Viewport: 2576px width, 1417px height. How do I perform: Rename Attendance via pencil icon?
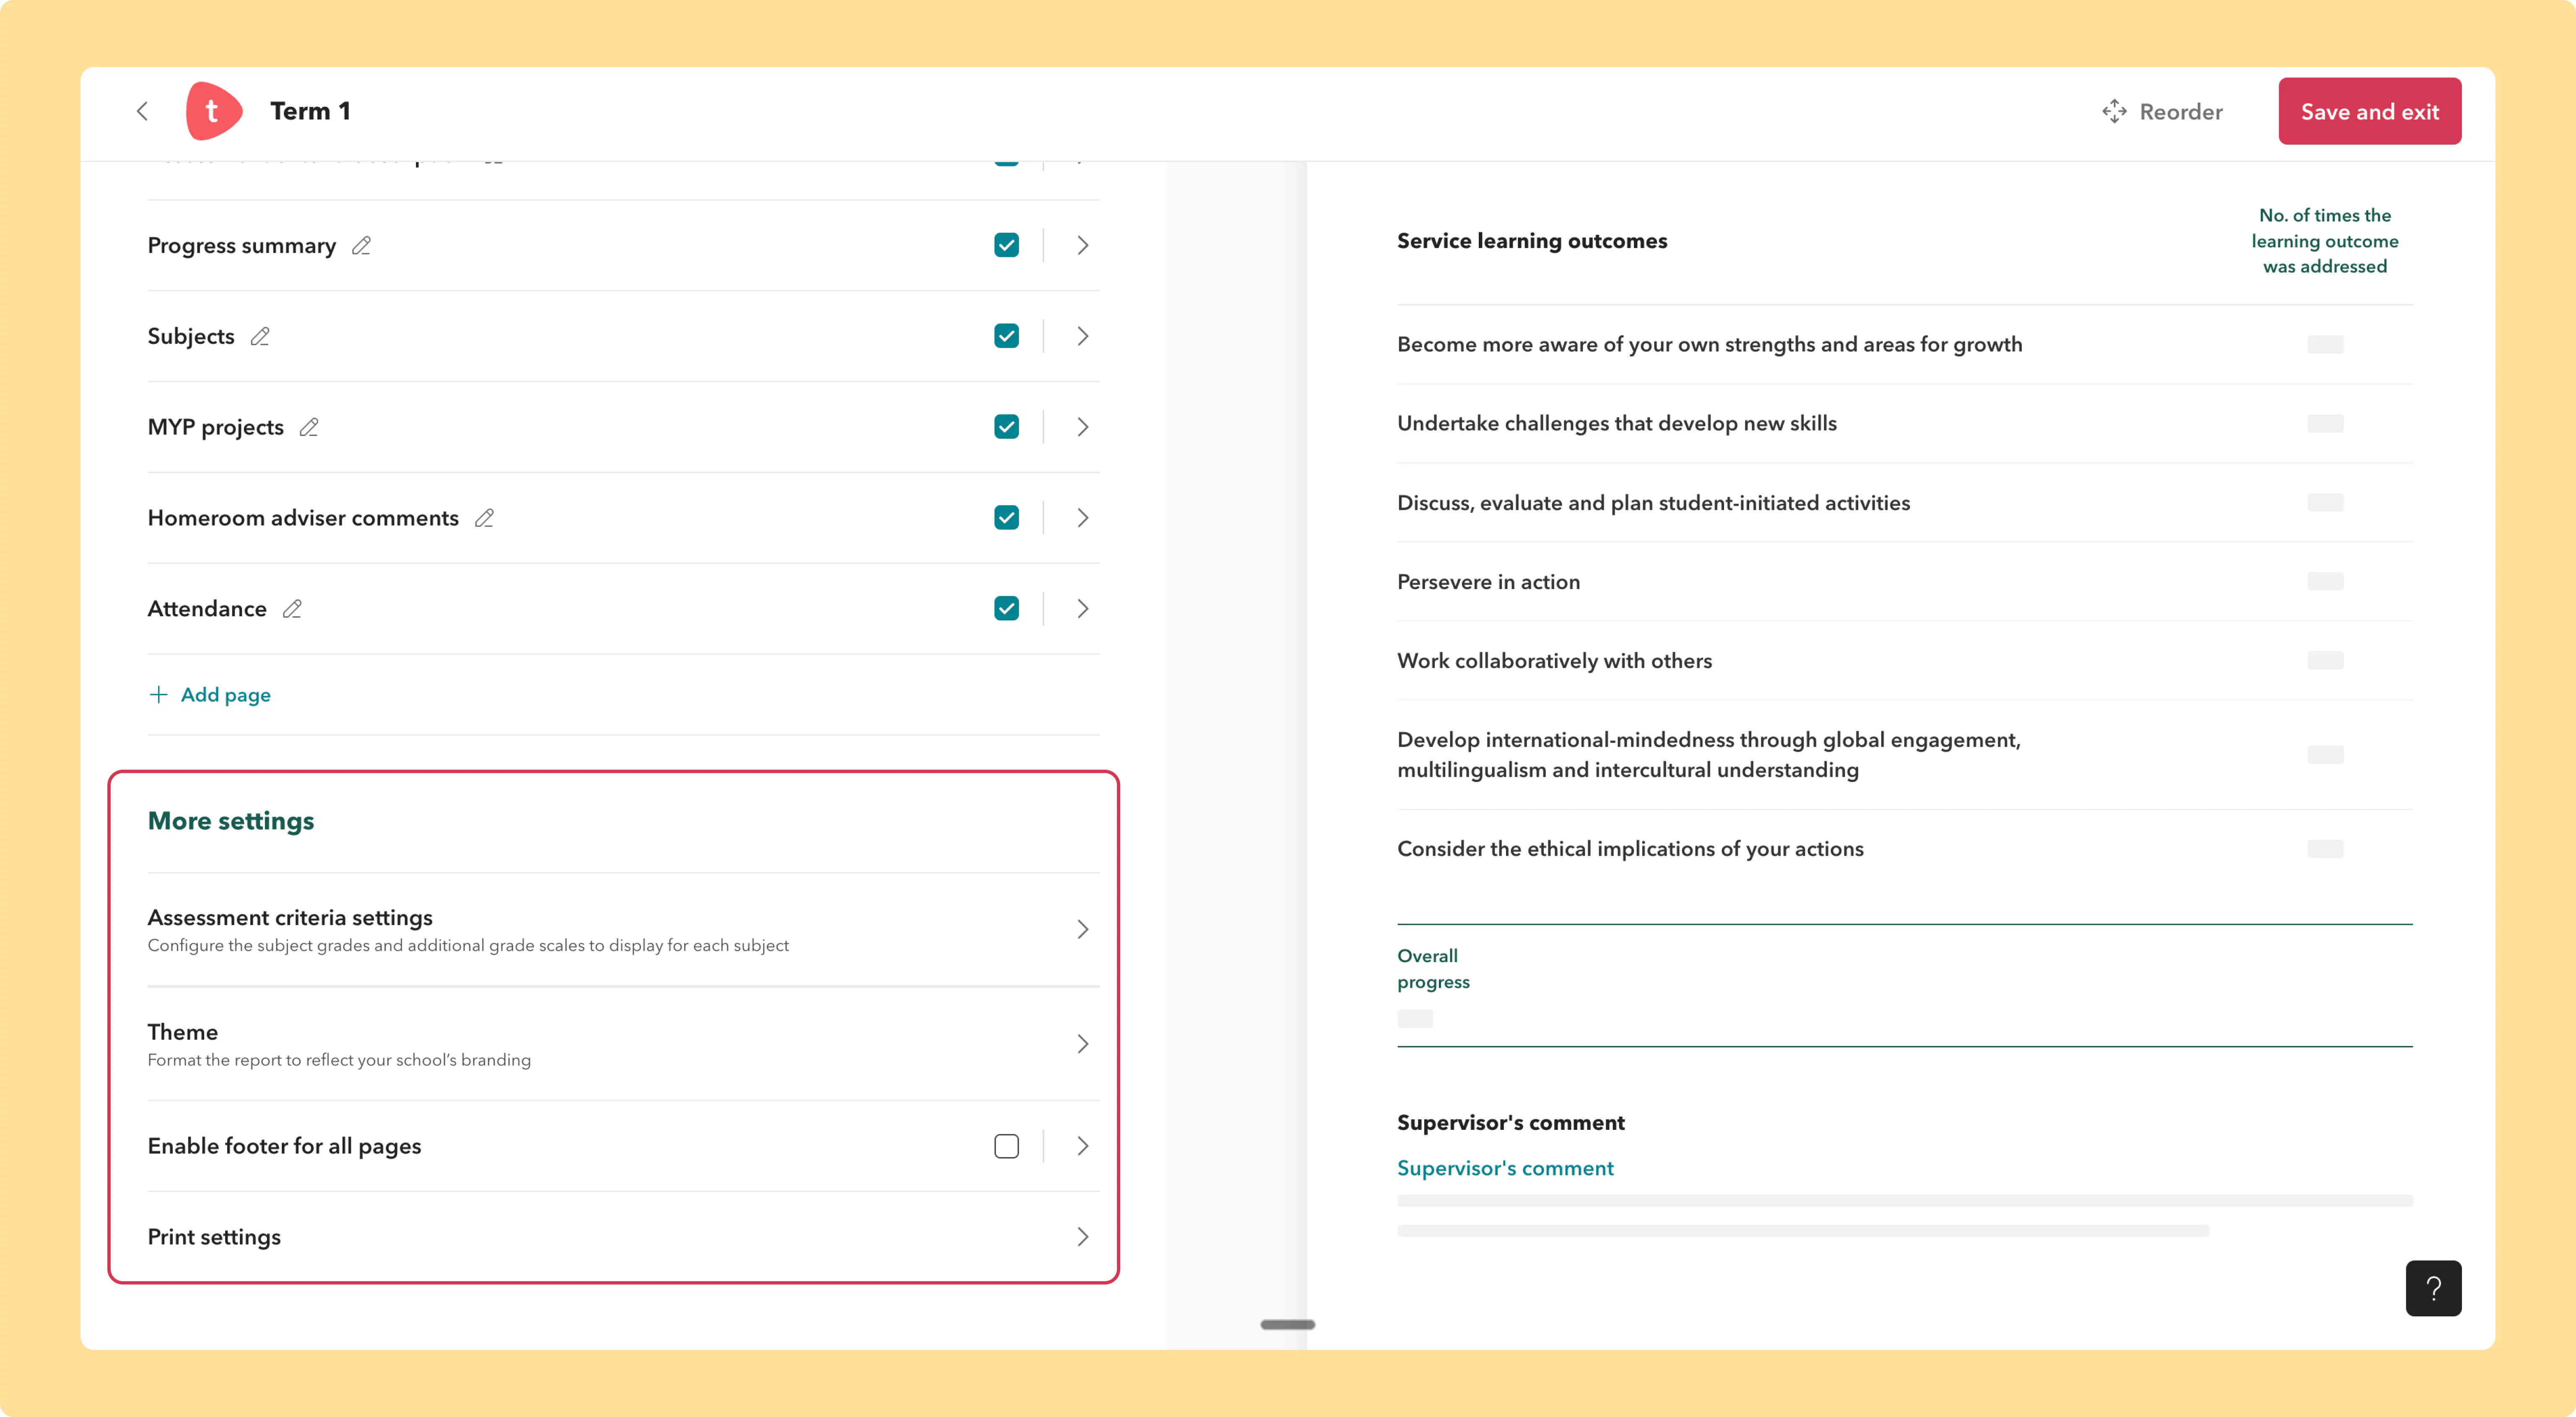click(x=292, y=609)
